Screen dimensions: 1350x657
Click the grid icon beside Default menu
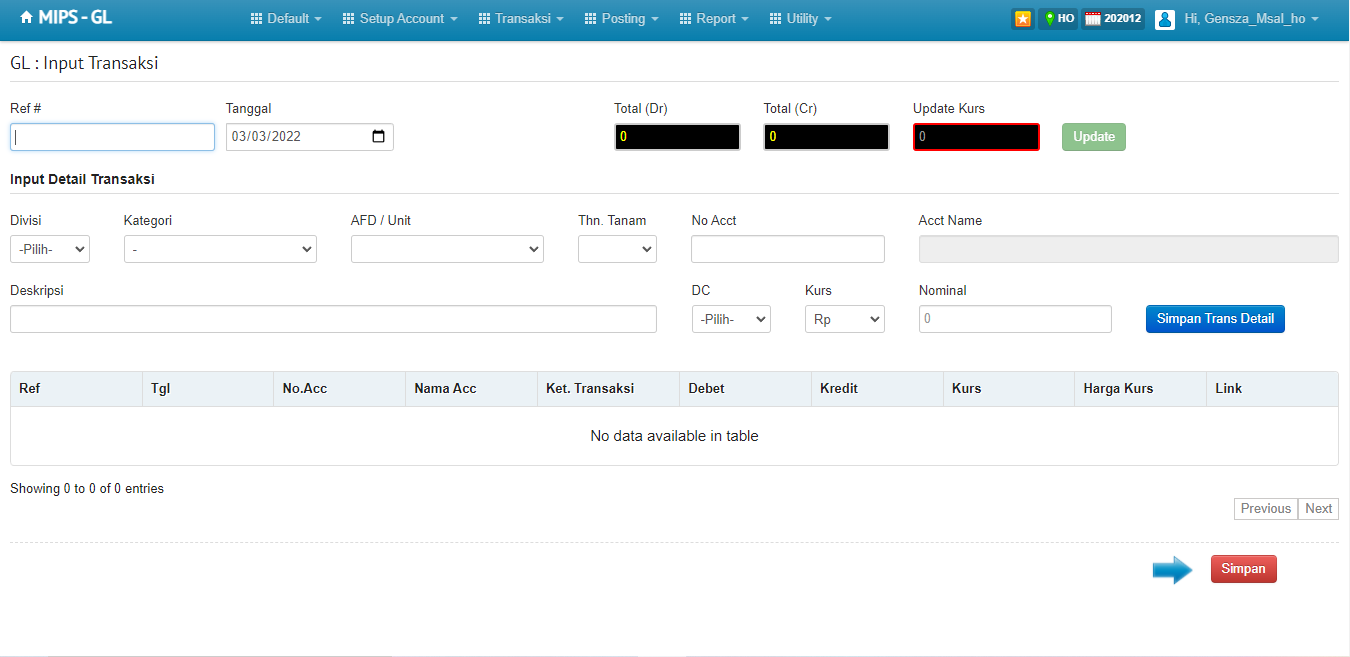(256, 18)
